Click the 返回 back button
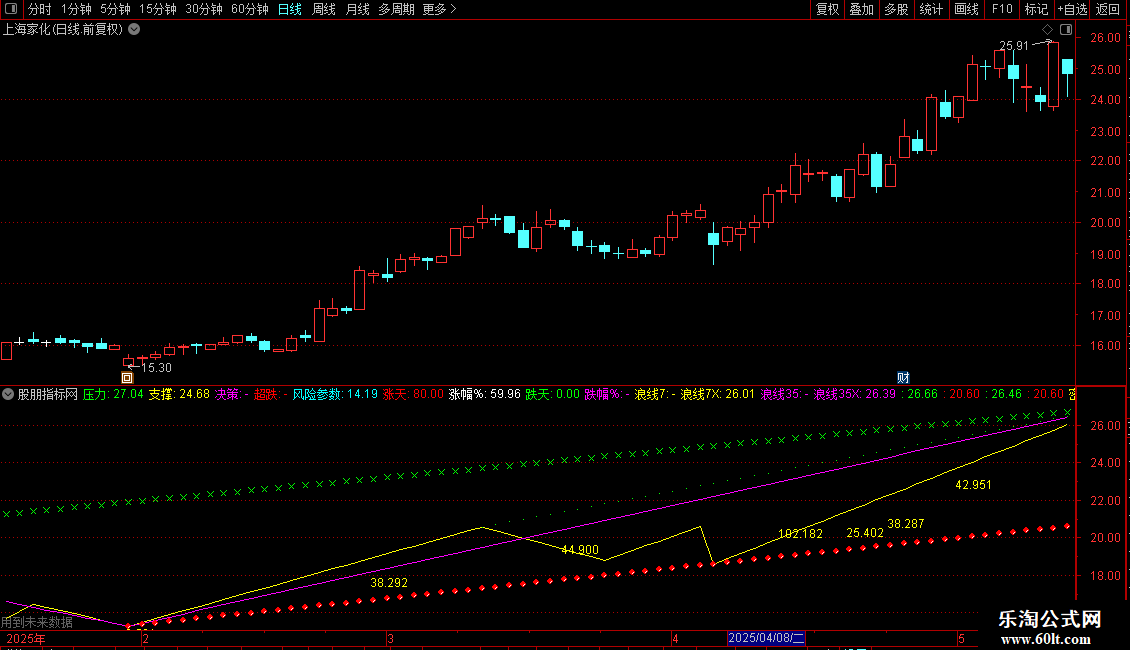Screen dimensions: 1130x650 (1108, 9)
